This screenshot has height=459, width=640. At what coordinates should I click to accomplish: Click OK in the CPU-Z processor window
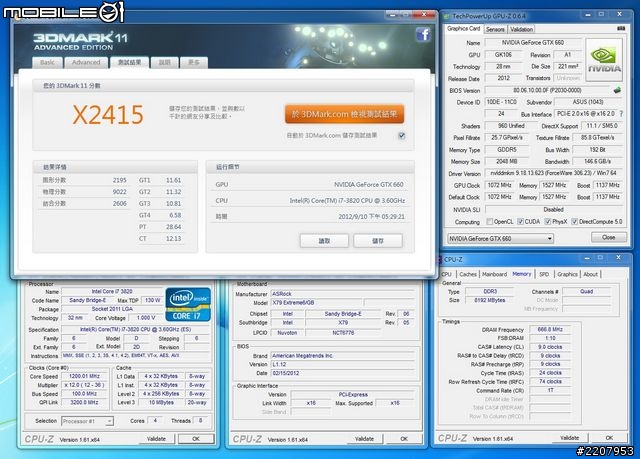[x=196, y=439]
